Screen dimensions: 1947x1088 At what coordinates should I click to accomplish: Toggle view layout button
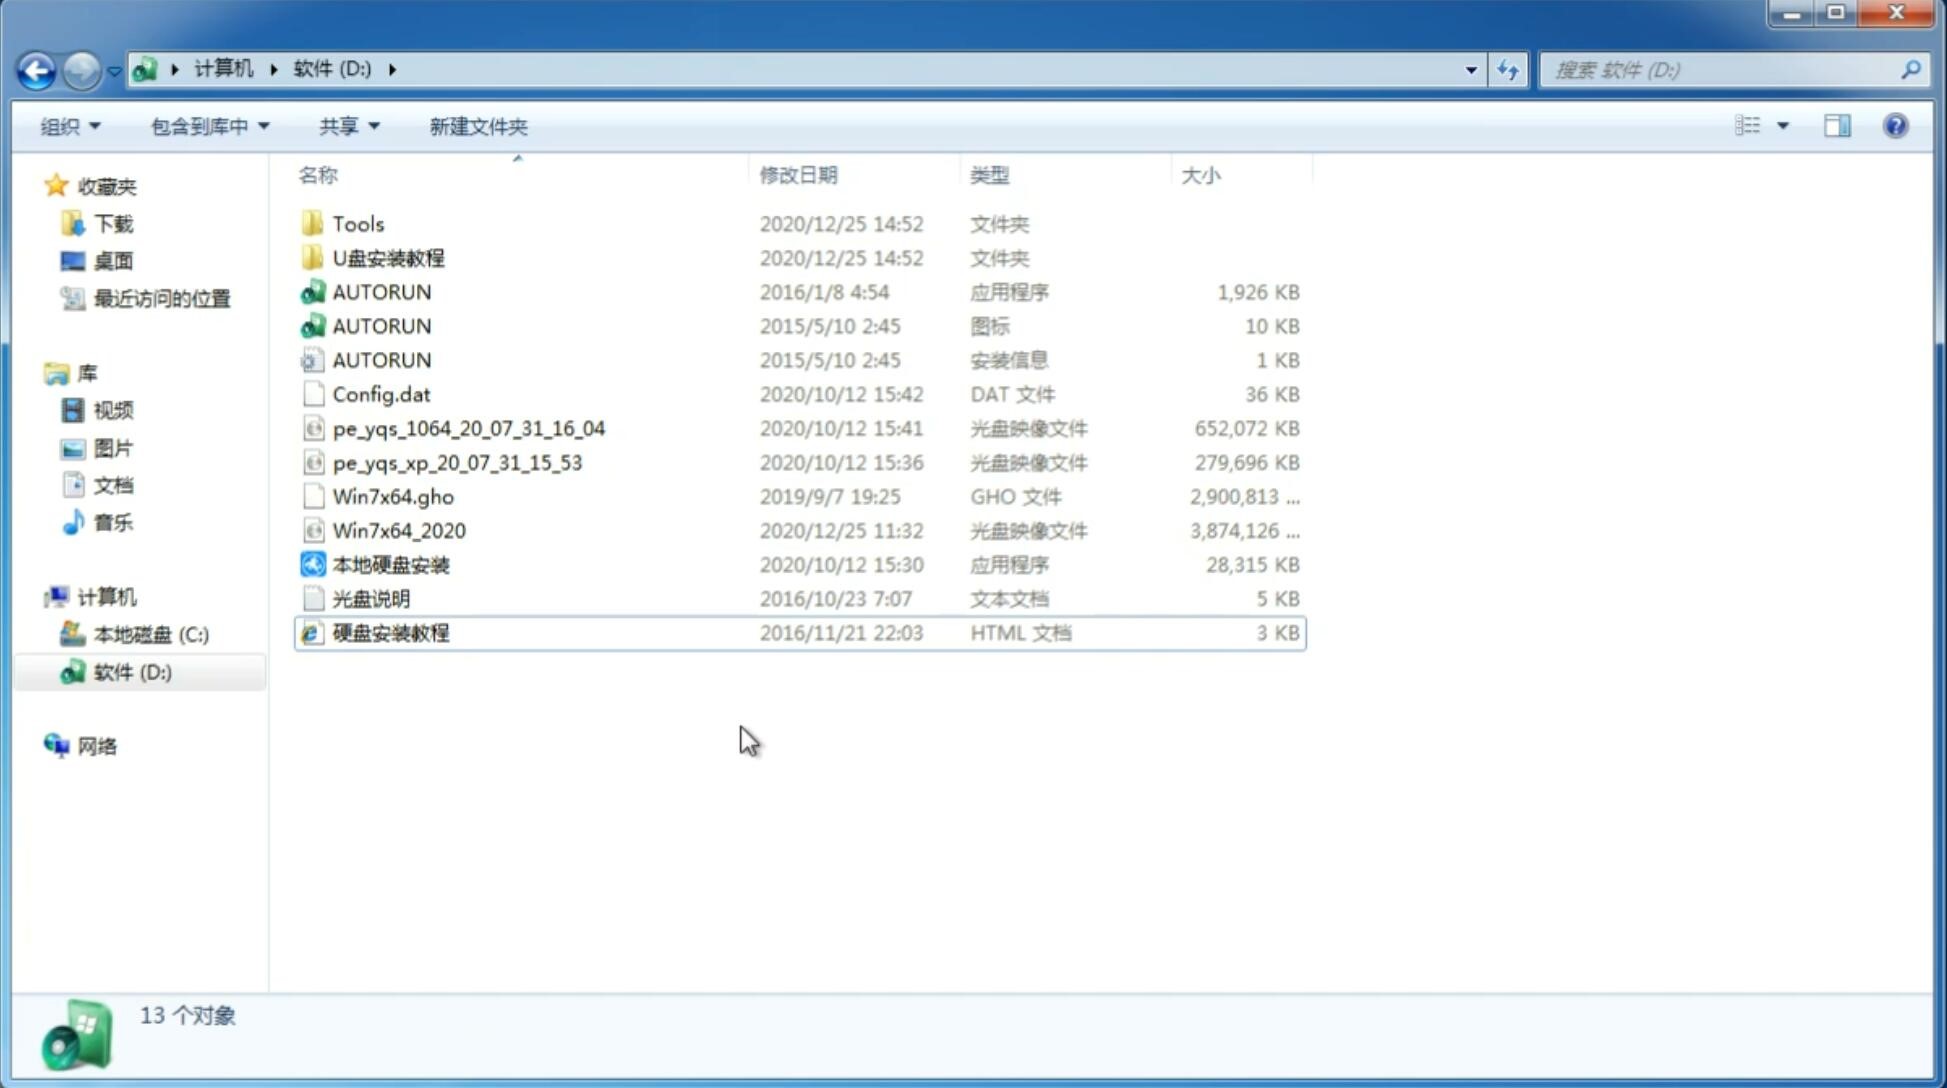click(1758, 124)
